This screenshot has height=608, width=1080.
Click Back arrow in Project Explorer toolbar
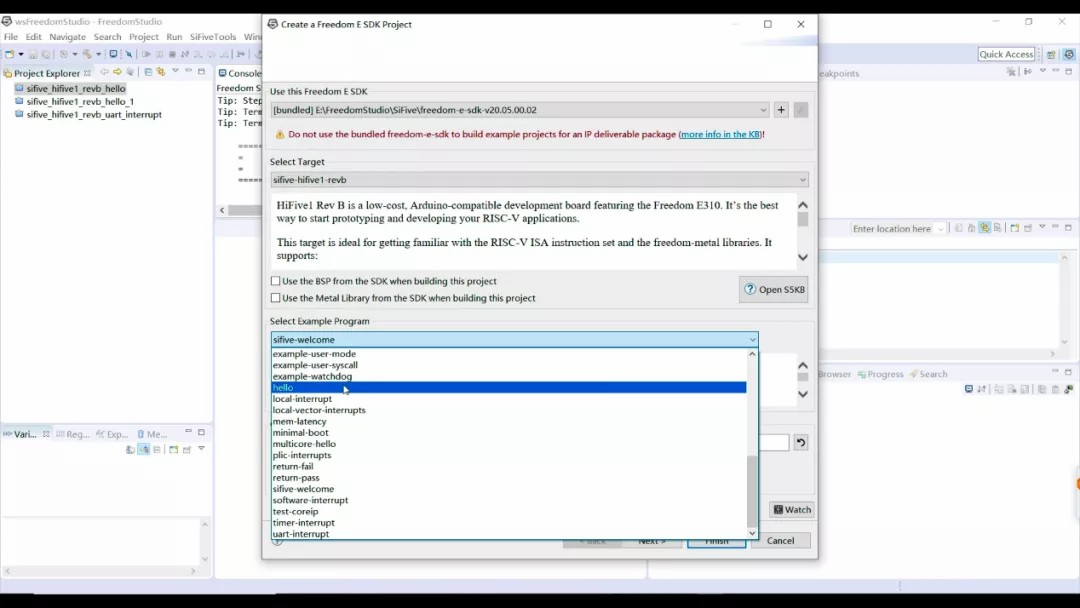pyautogui.click(x=105, y=72)
